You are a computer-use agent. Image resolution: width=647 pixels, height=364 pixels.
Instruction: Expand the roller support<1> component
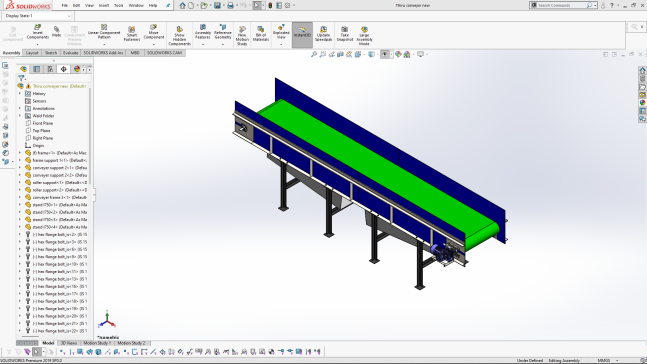[x=19, y=182]
